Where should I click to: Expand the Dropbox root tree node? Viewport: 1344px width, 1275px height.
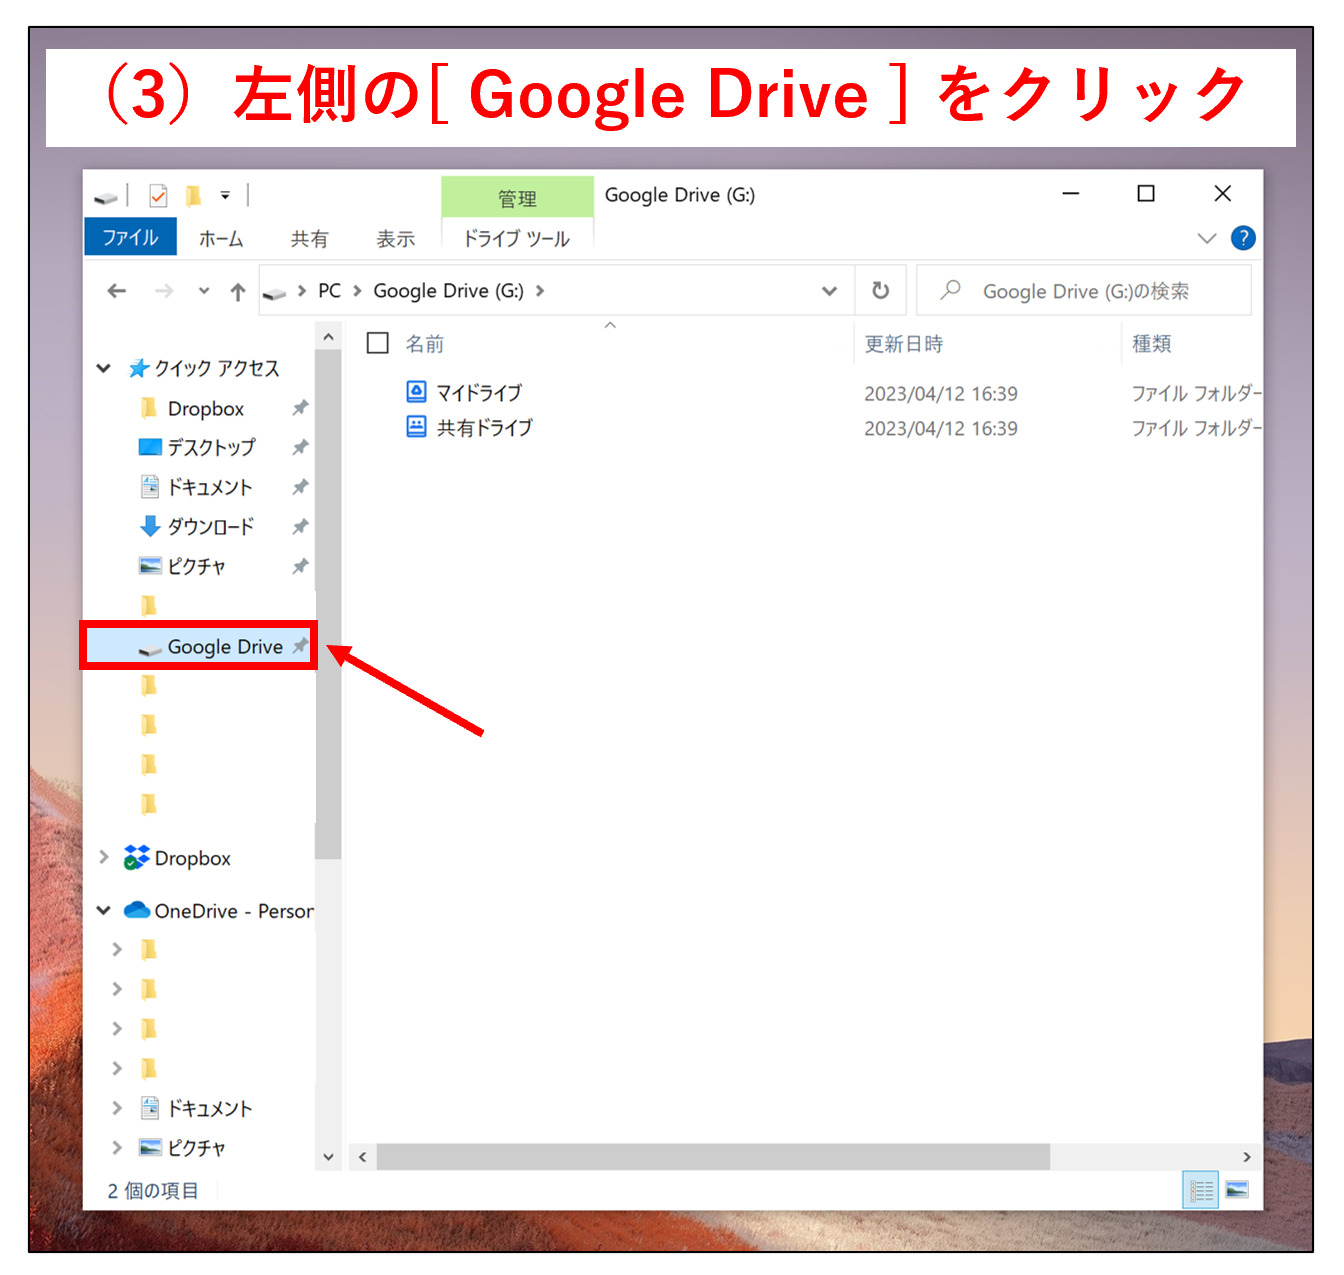point(103,857)
